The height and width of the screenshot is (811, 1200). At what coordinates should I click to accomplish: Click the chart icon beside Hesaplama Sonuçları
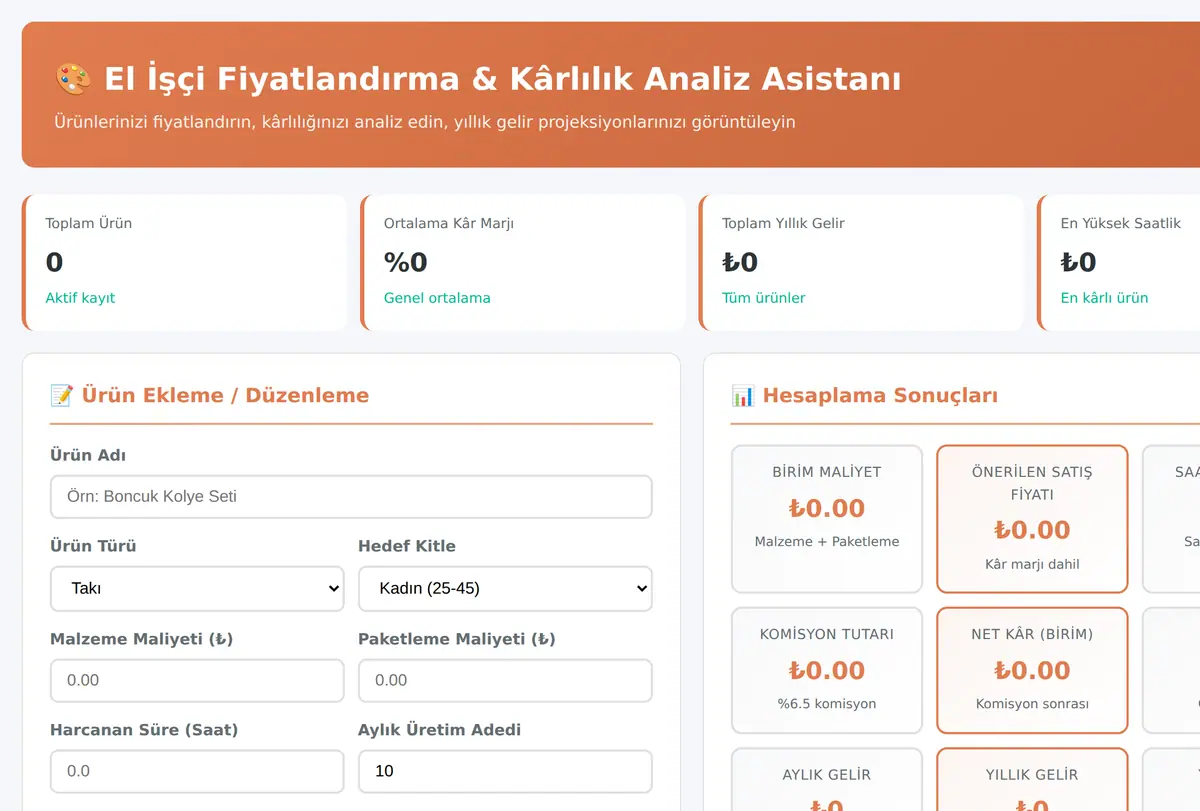pos(743,395)
